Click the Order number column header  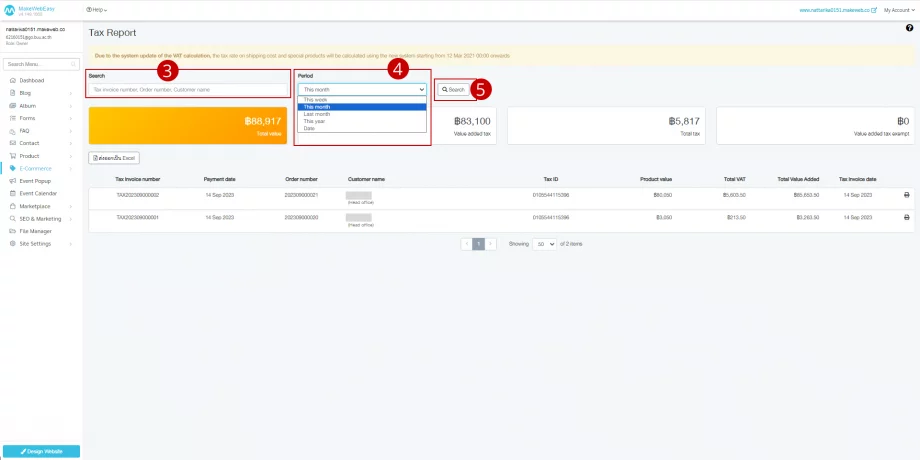(x=302, y=179)
